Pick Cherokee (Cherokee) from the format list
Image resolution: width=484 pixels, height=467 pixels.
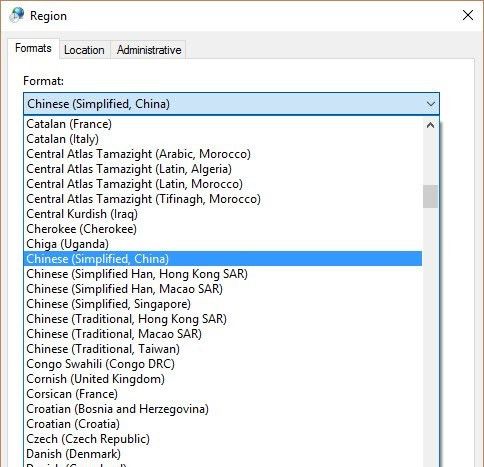click(x=223, y=229)
